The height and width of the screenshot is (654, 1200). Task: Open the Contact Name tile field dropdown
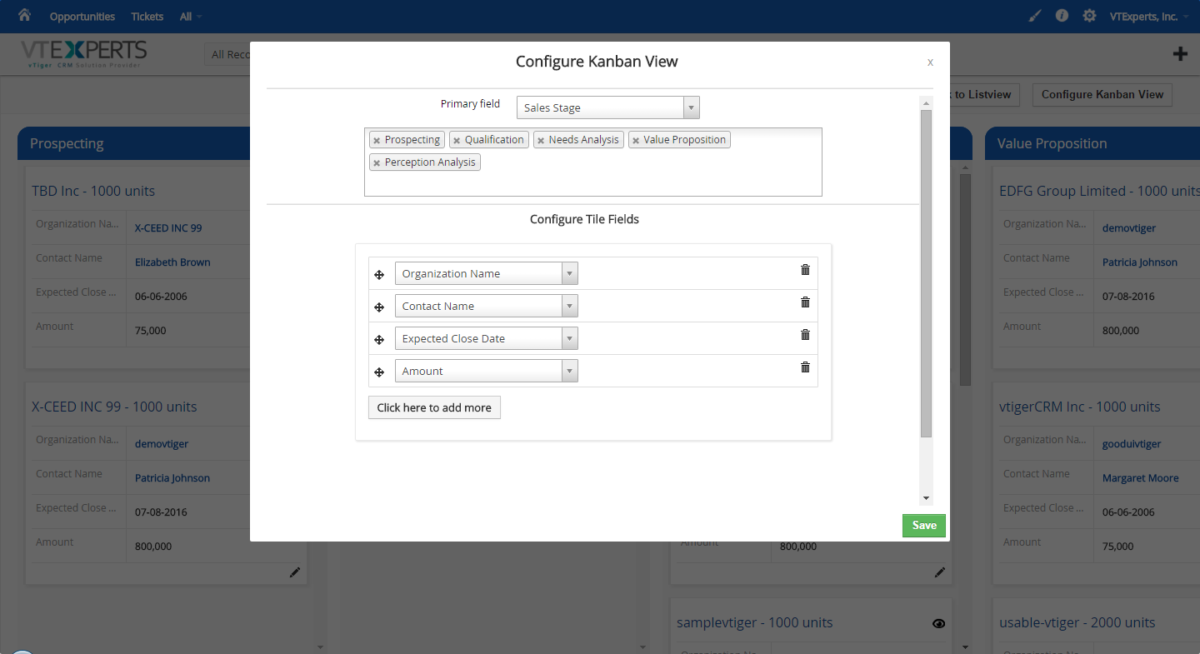570,305
